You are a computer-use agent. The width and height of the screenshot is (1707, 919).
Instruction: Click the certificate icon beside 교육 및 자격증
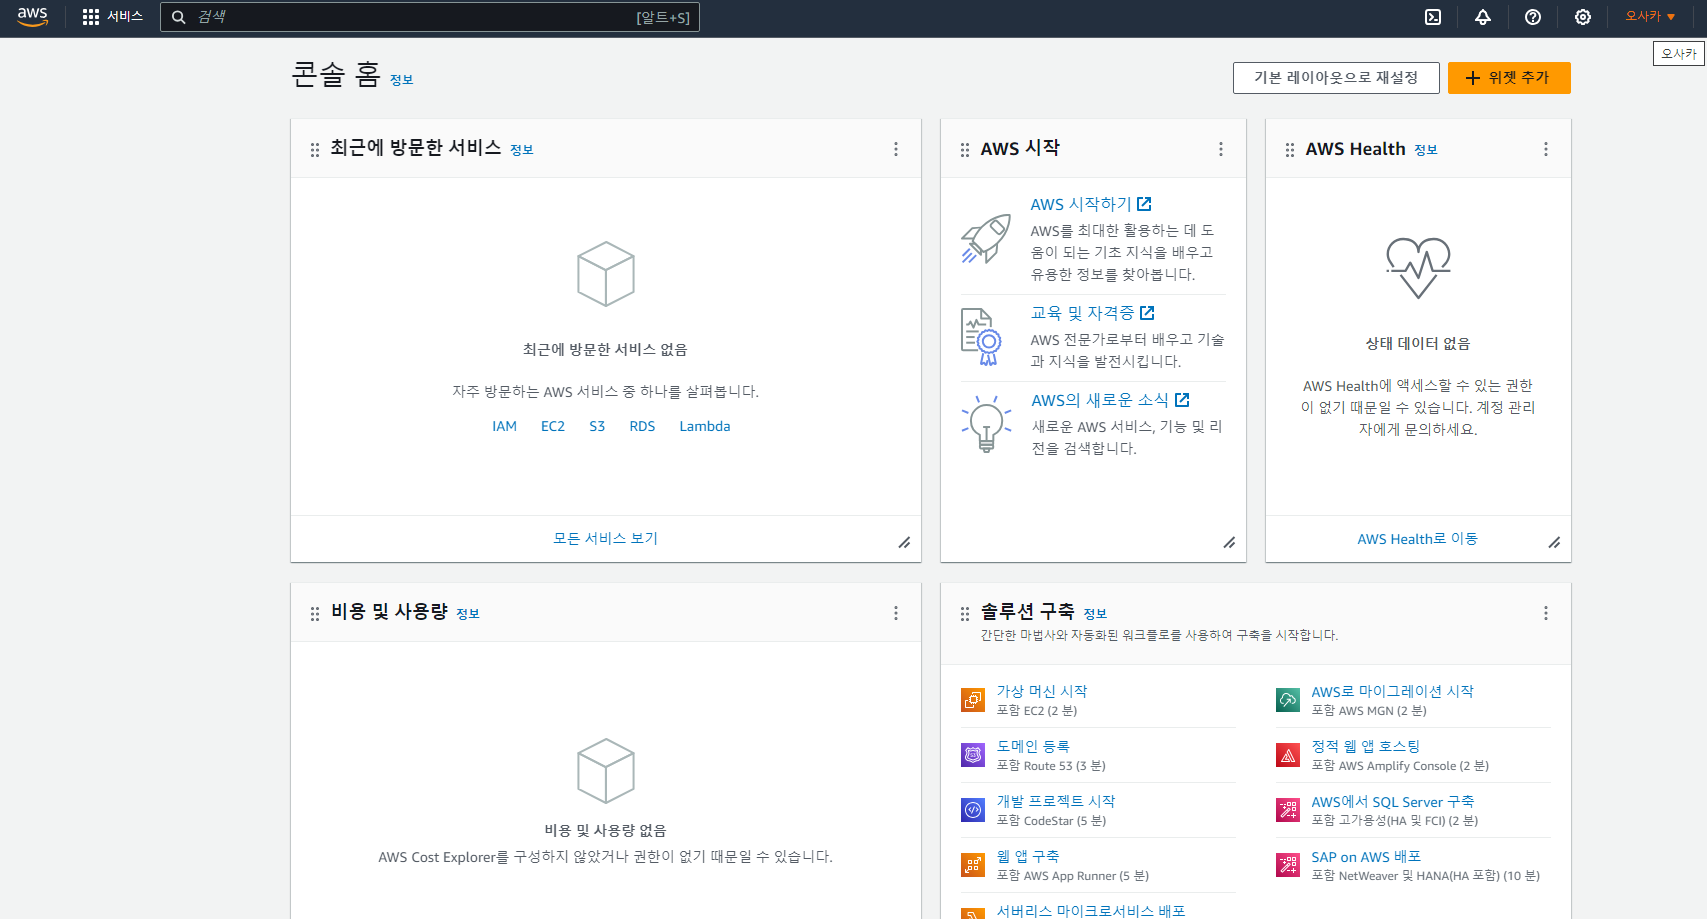pyautogui.click(x=981, y=337)
